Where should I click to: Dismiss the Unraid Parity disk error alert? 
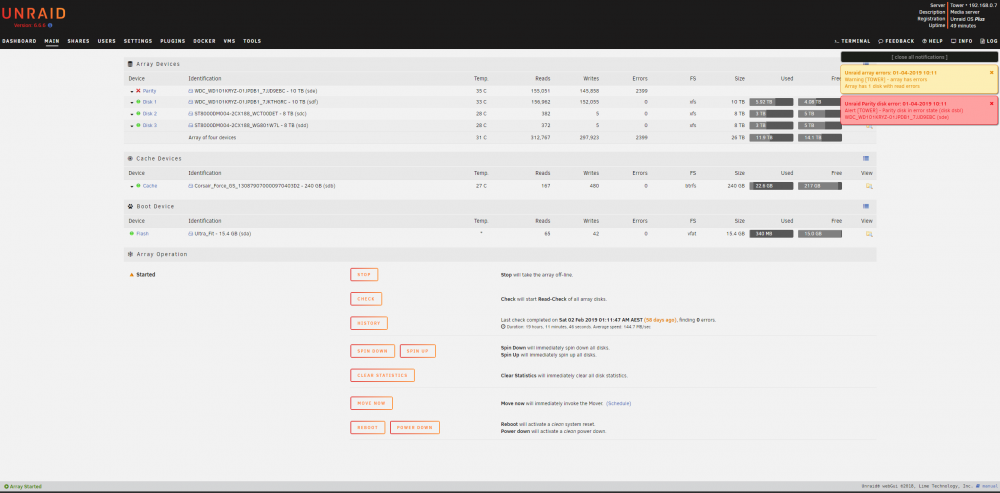pos(991,103)
